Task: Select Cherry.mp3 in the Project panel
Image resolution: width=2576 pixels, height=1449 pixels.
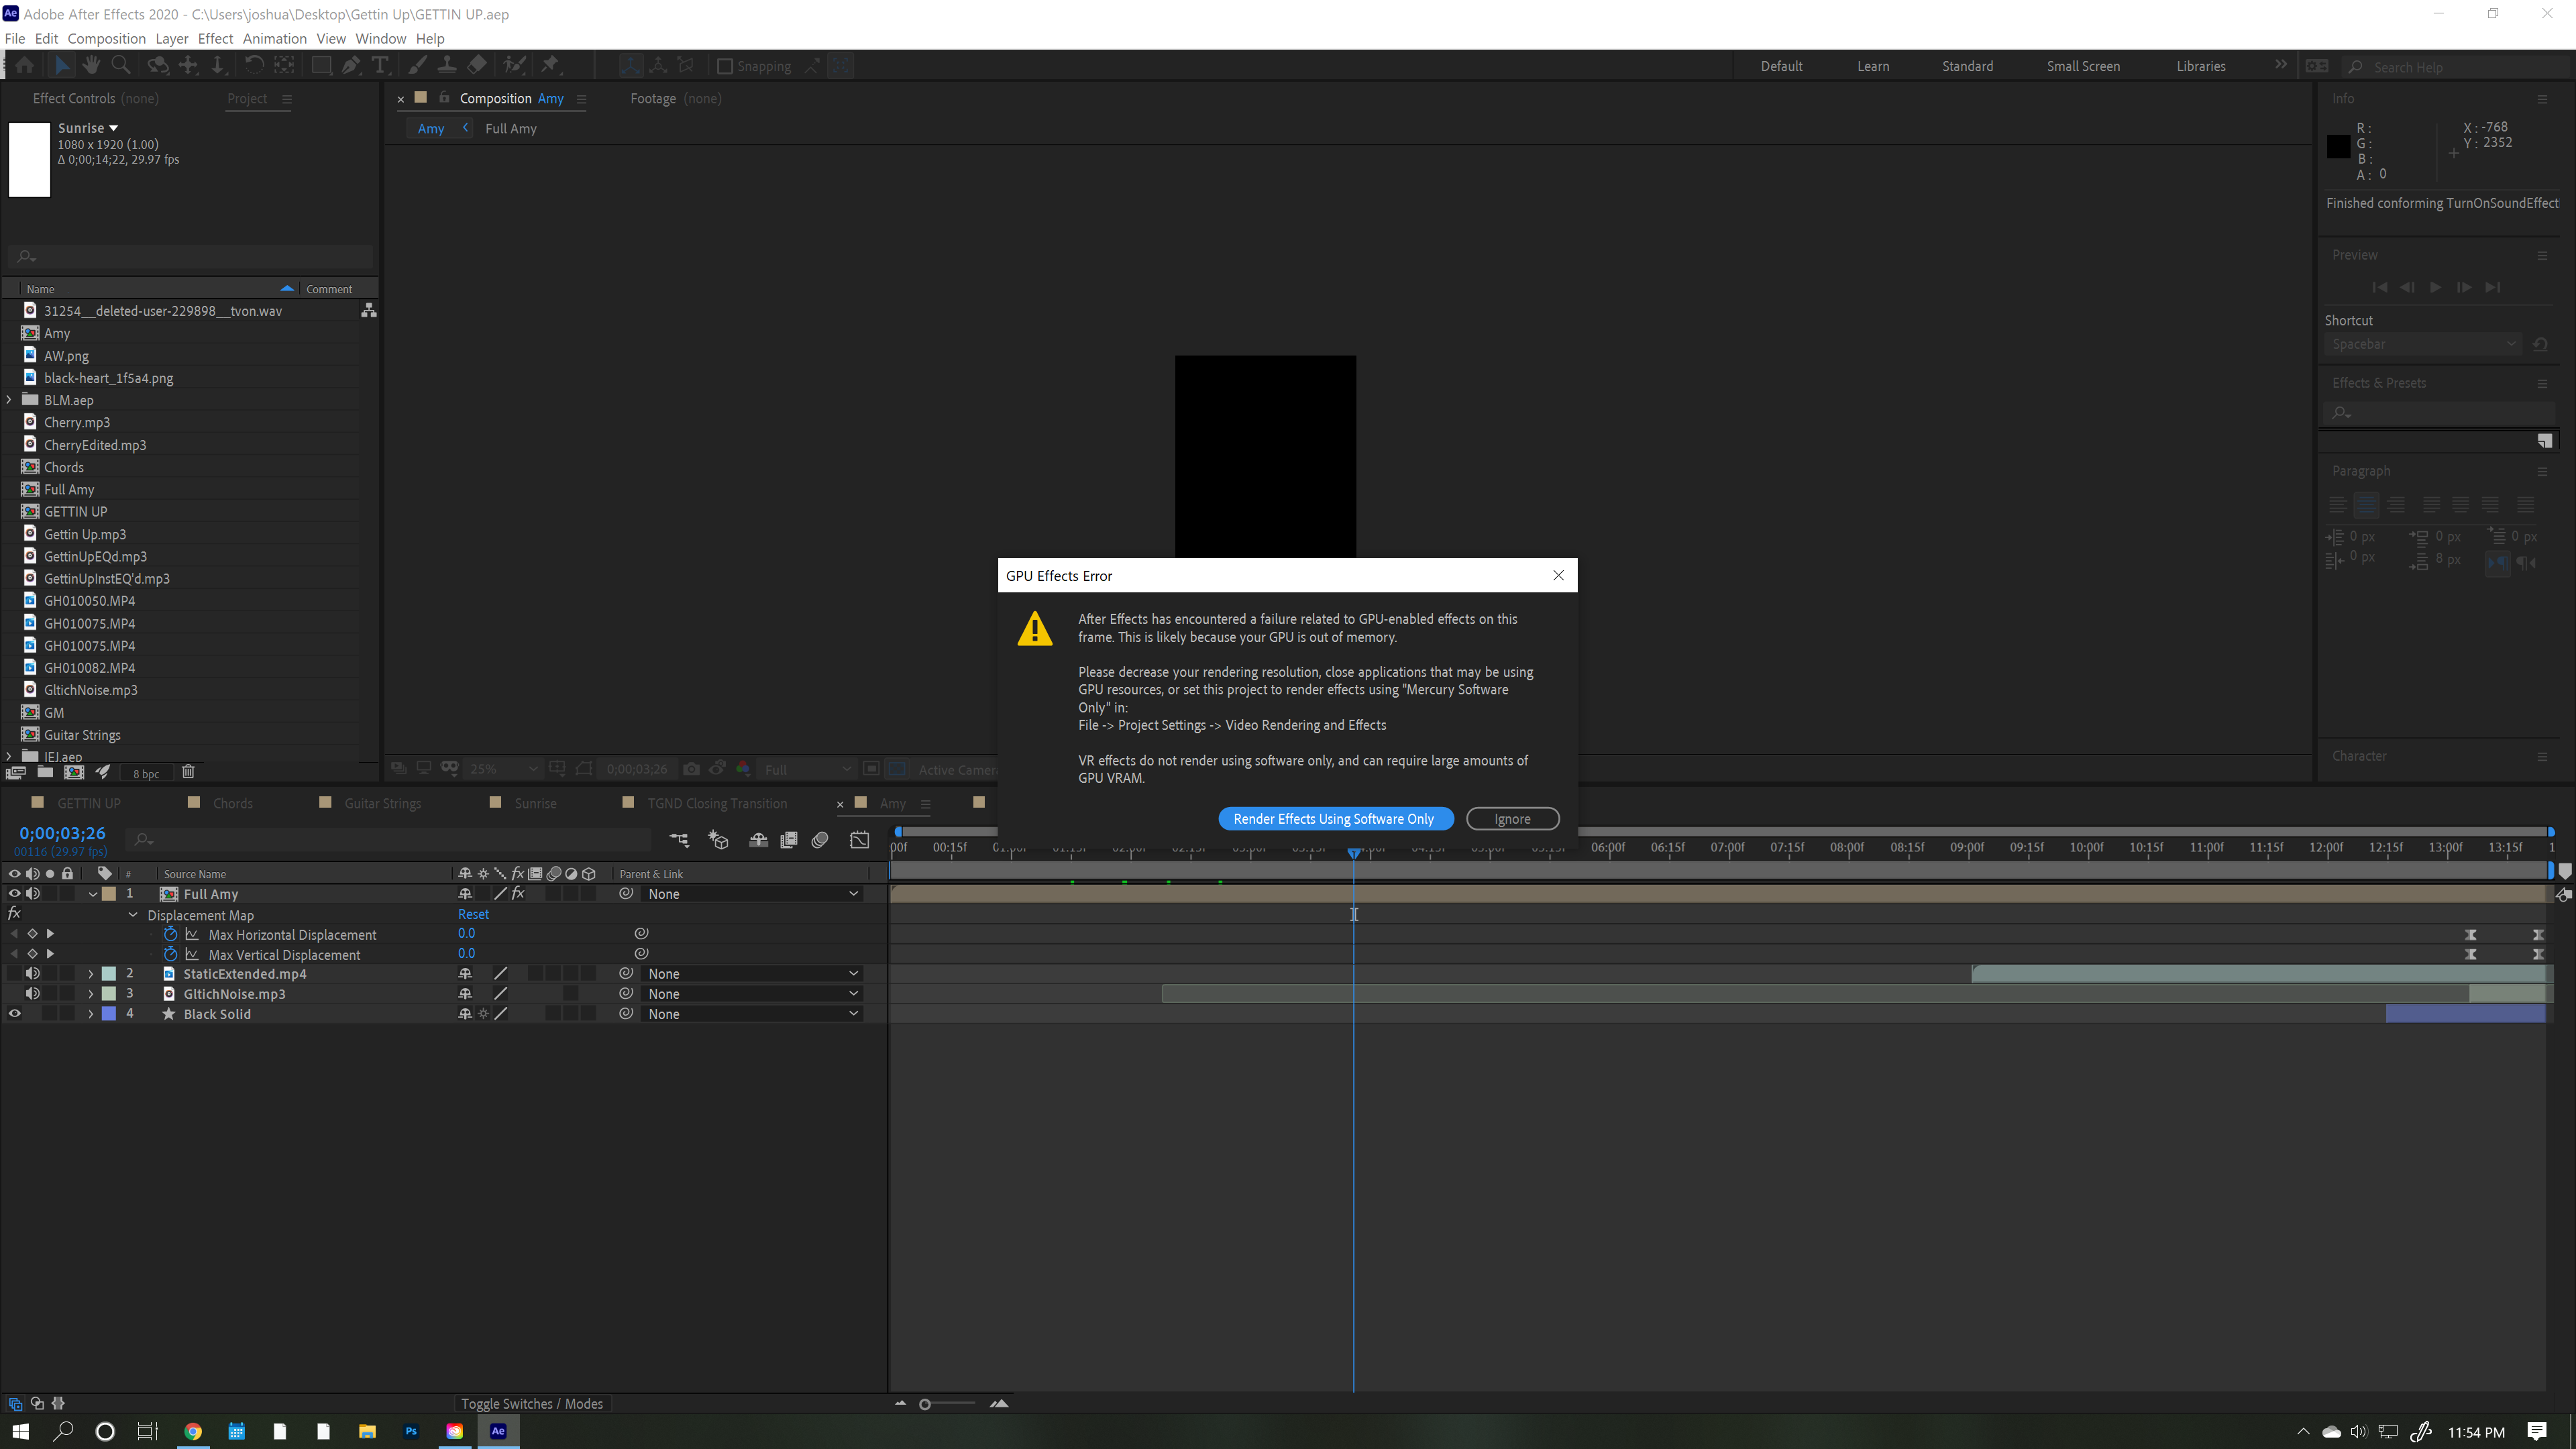Action: click(77, 422)
